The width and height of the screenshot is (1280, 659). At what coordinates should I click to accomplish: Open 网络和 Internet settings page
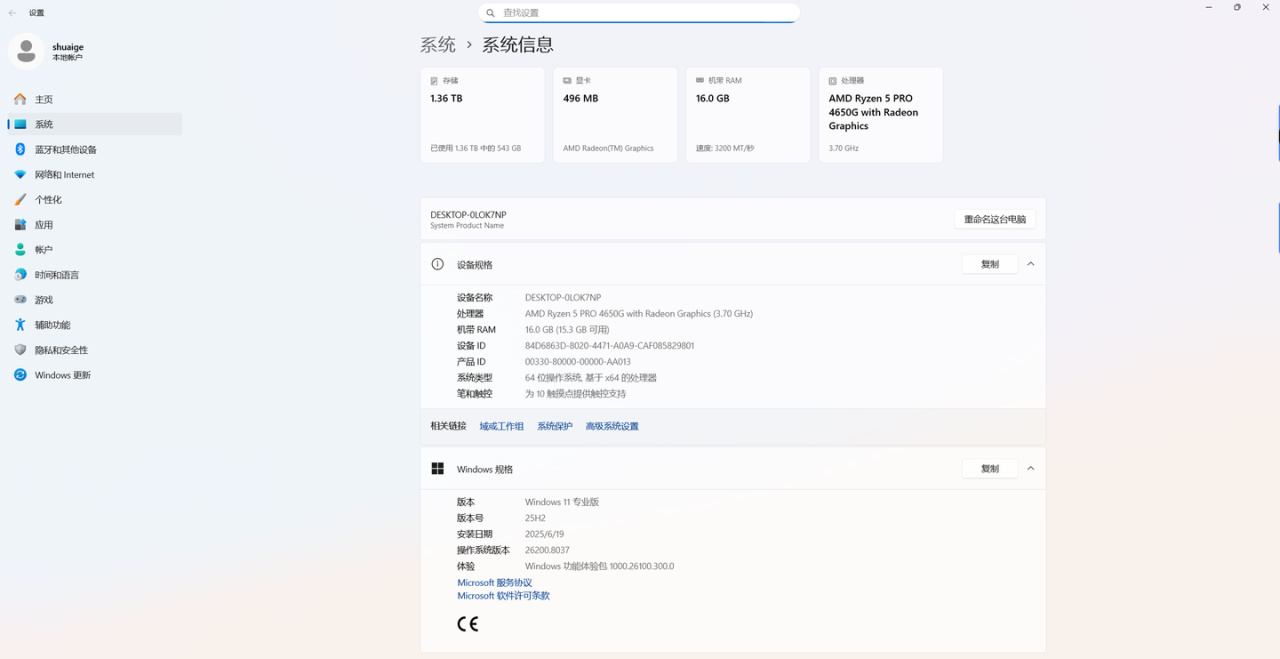pos(95,174)
